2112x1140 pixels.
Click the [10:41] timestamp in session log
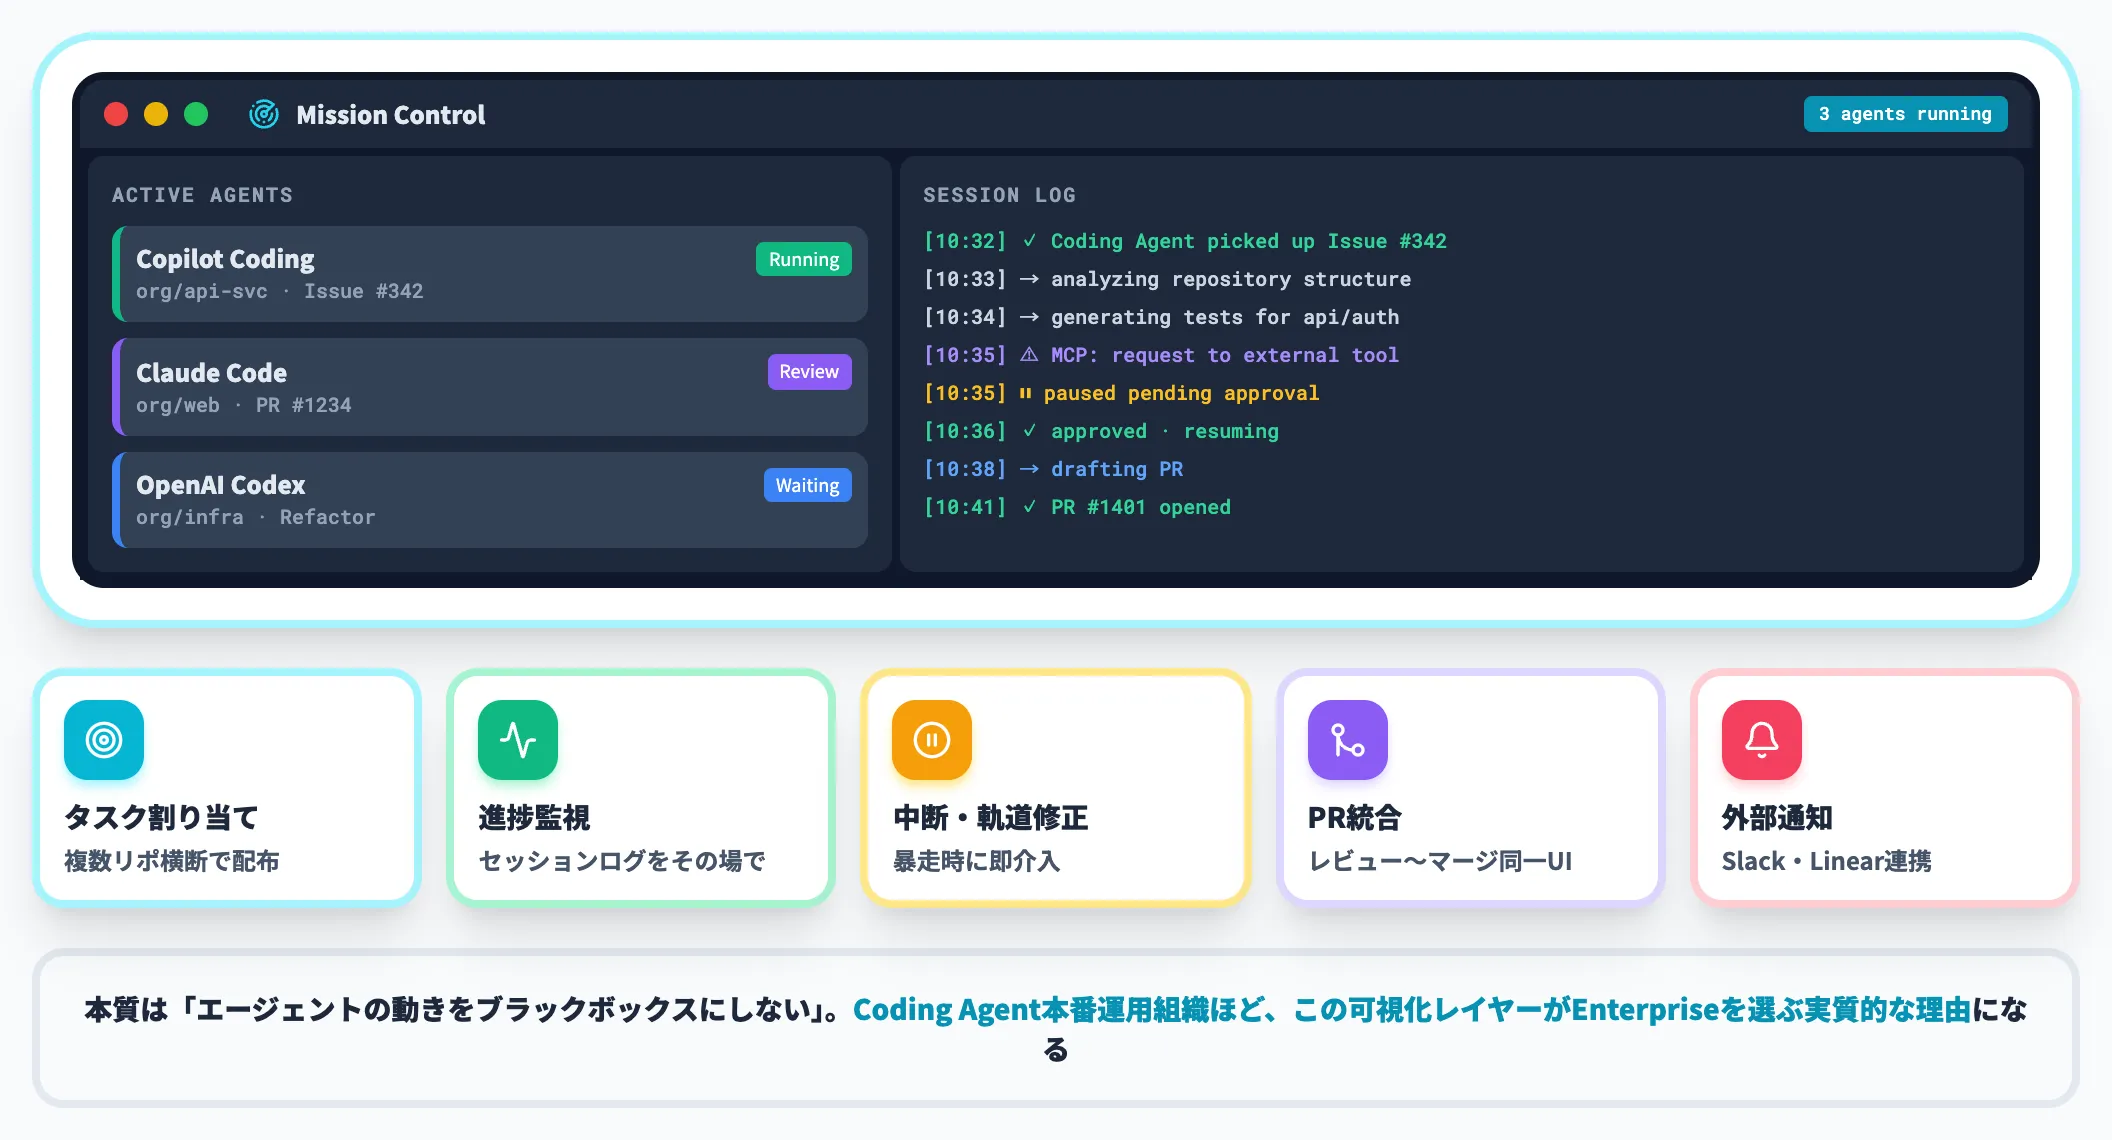tap(965, 507)
